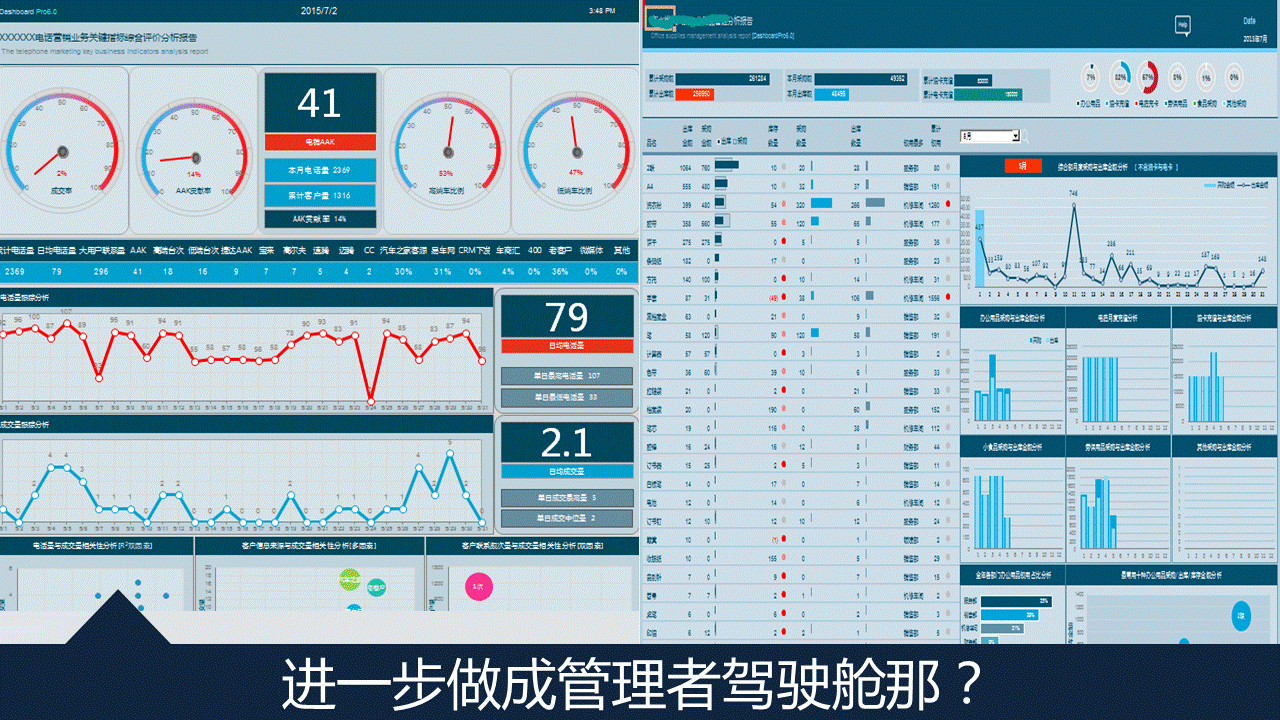The height and width of the screenshot is (720, 1280).
Task: Click the red dot in 1556 row
Action: [x=947, y=297]
